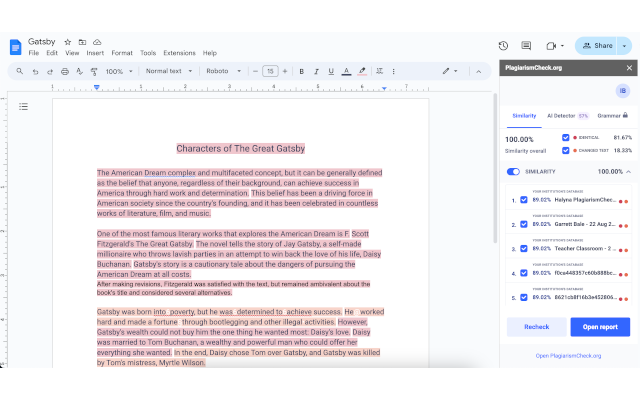Open the Tools menu
Image resolution: width=640 pixels, height=400 pixels.
pos(148,53)
